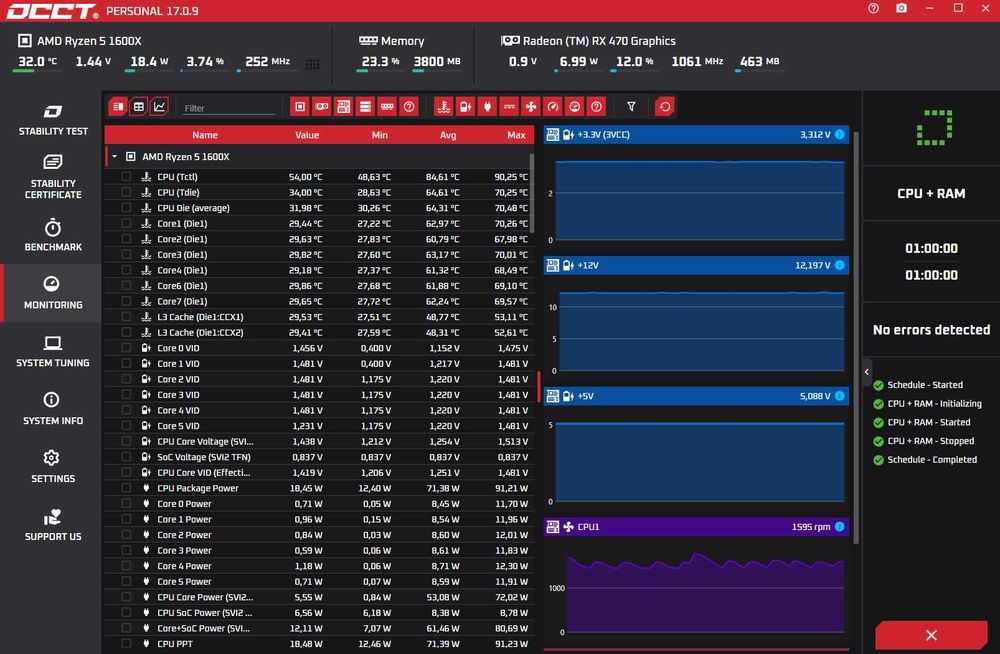Image resolution: width=1000 pixels, height=654 pixels.
Task: Click the reset min/max refresh icon
Action: click(x=665, y=107)
